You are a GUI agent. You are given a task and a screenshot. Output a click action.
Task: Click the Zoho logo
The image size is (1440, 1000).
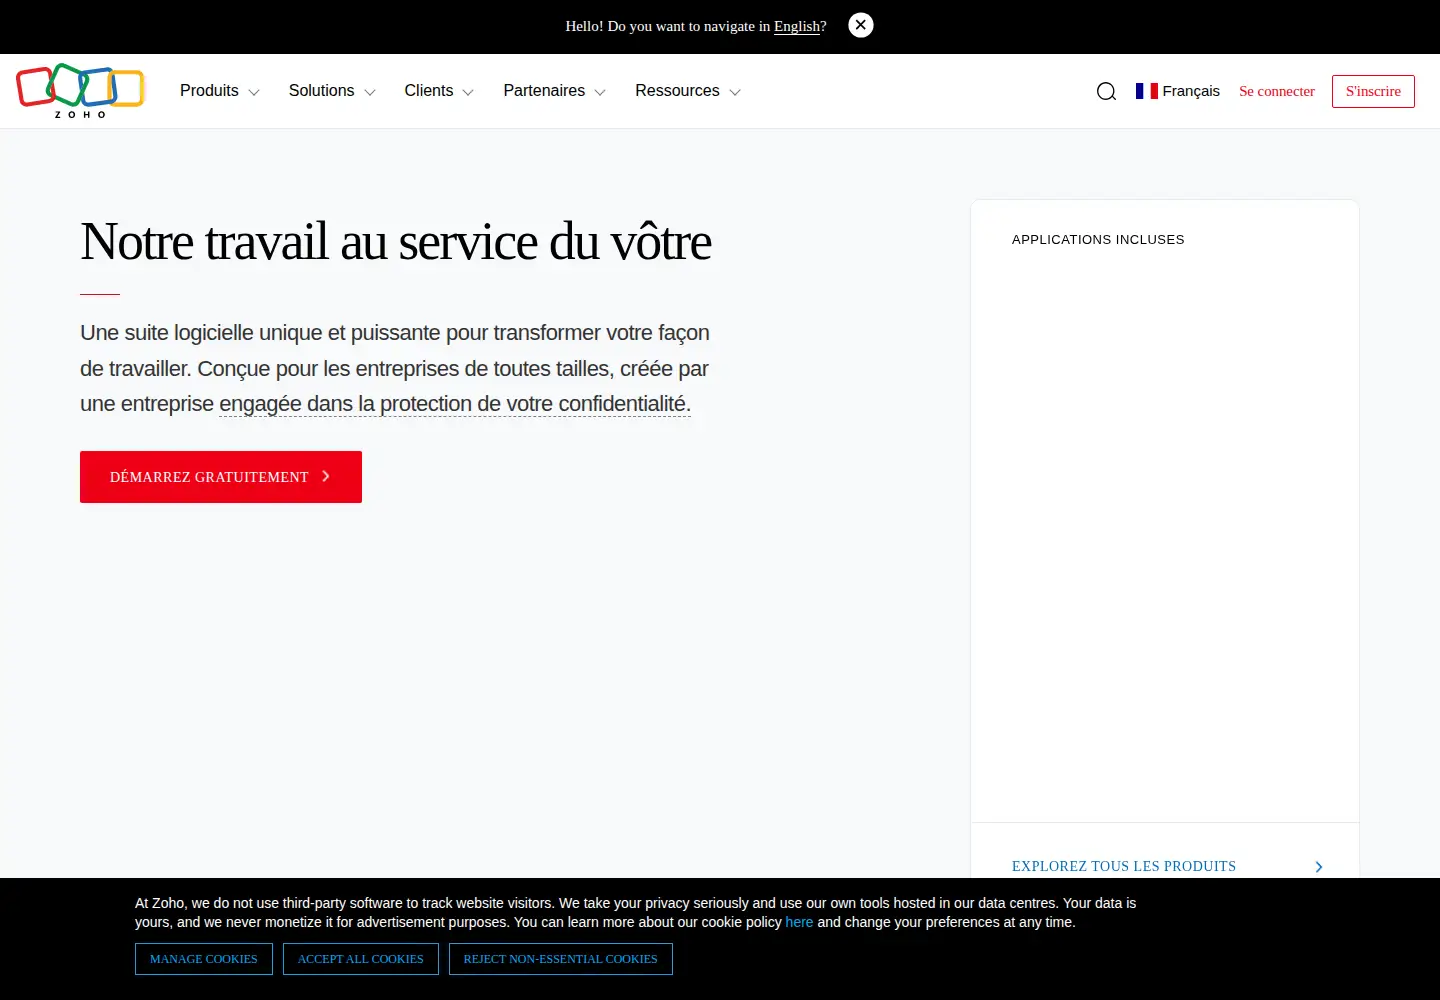80,91
